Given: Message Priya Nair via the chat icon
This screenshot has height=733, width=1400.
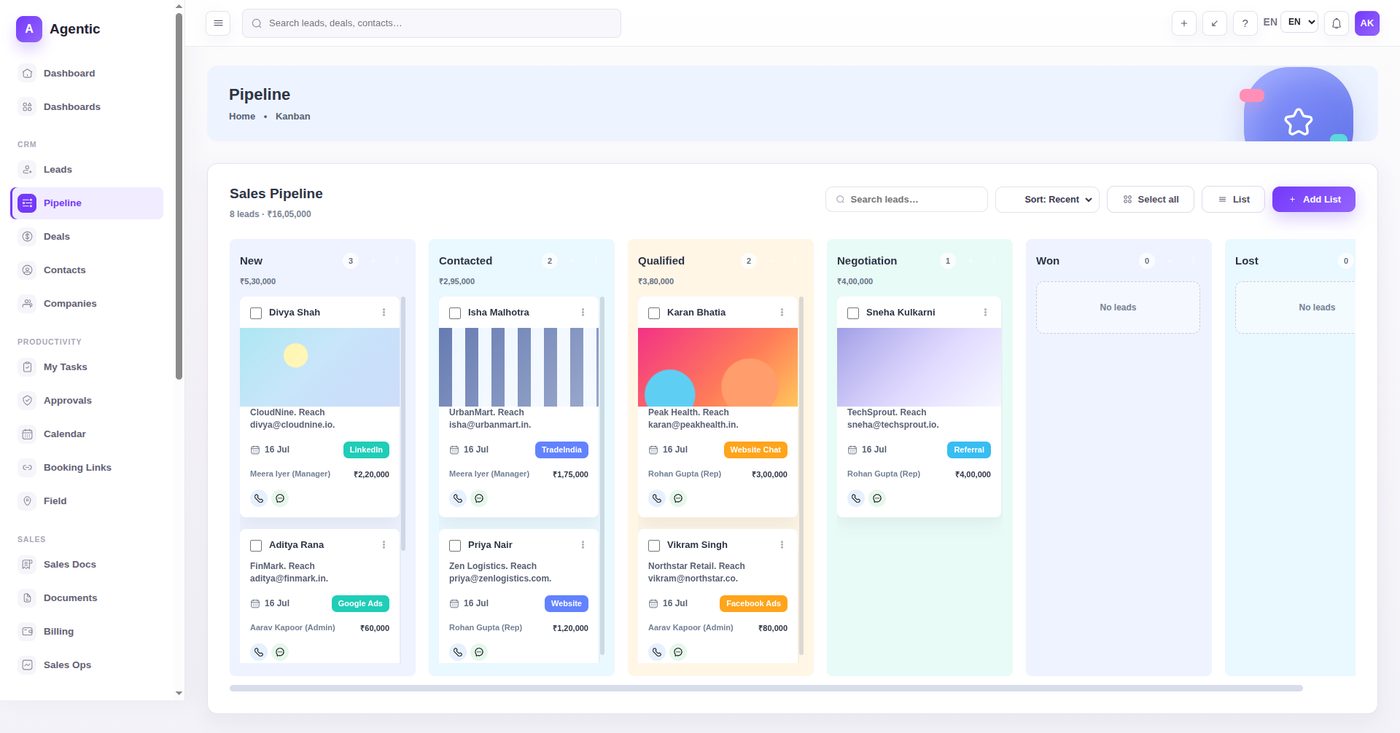Looking at the screenshot, I should 479,652.
